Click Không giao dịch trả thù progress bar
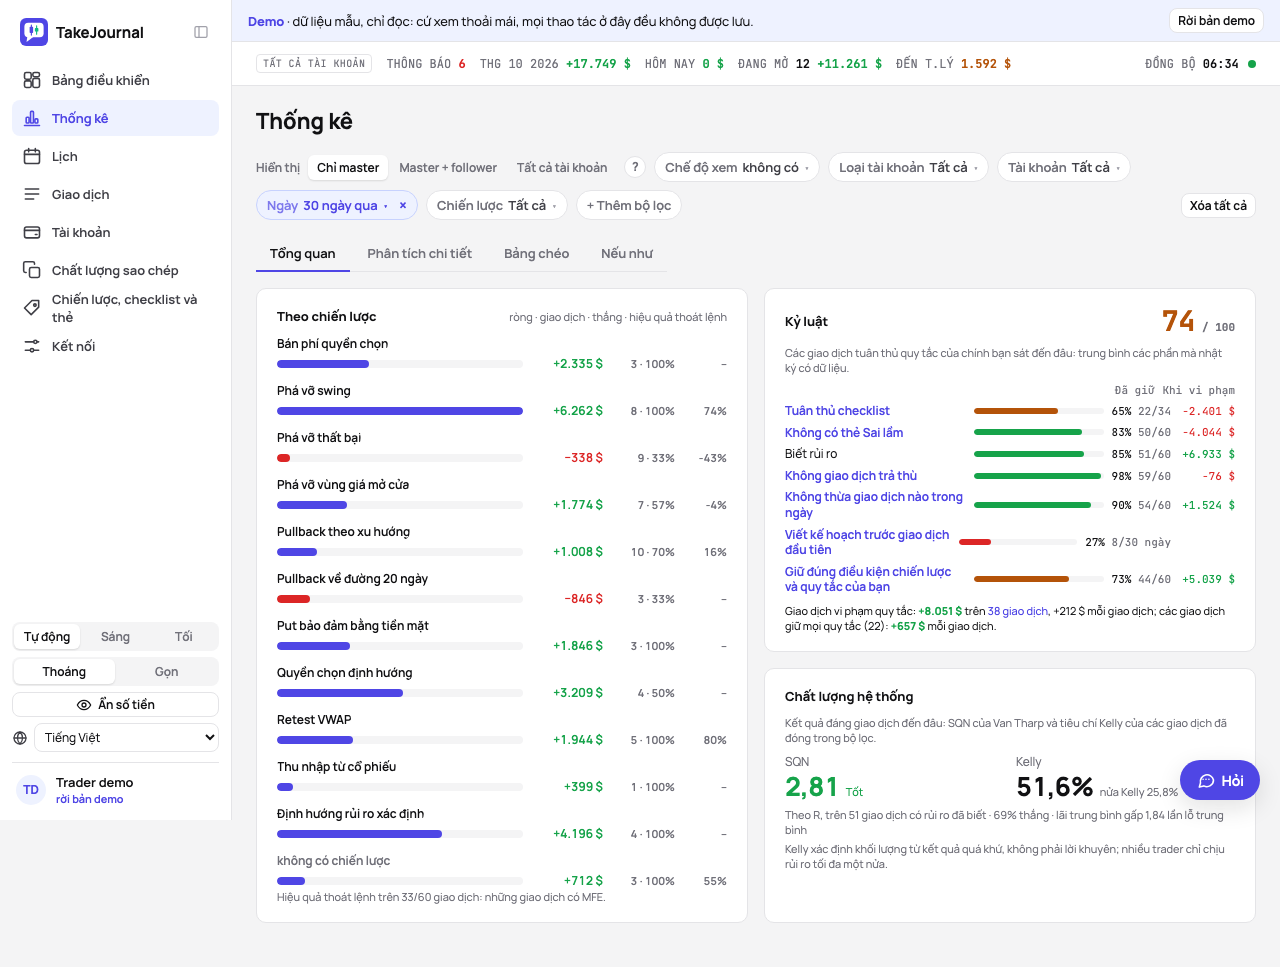 1038,476
